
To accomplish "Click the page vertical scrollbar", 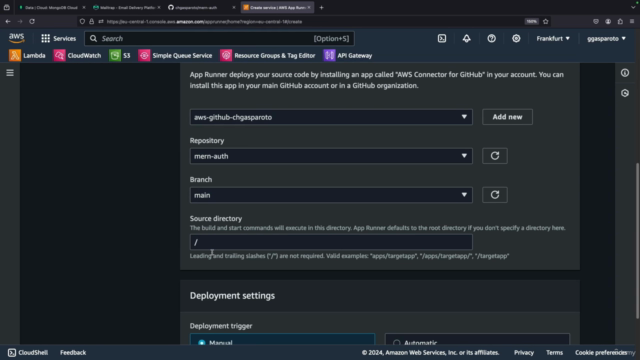I will click(x=637, y=241).
